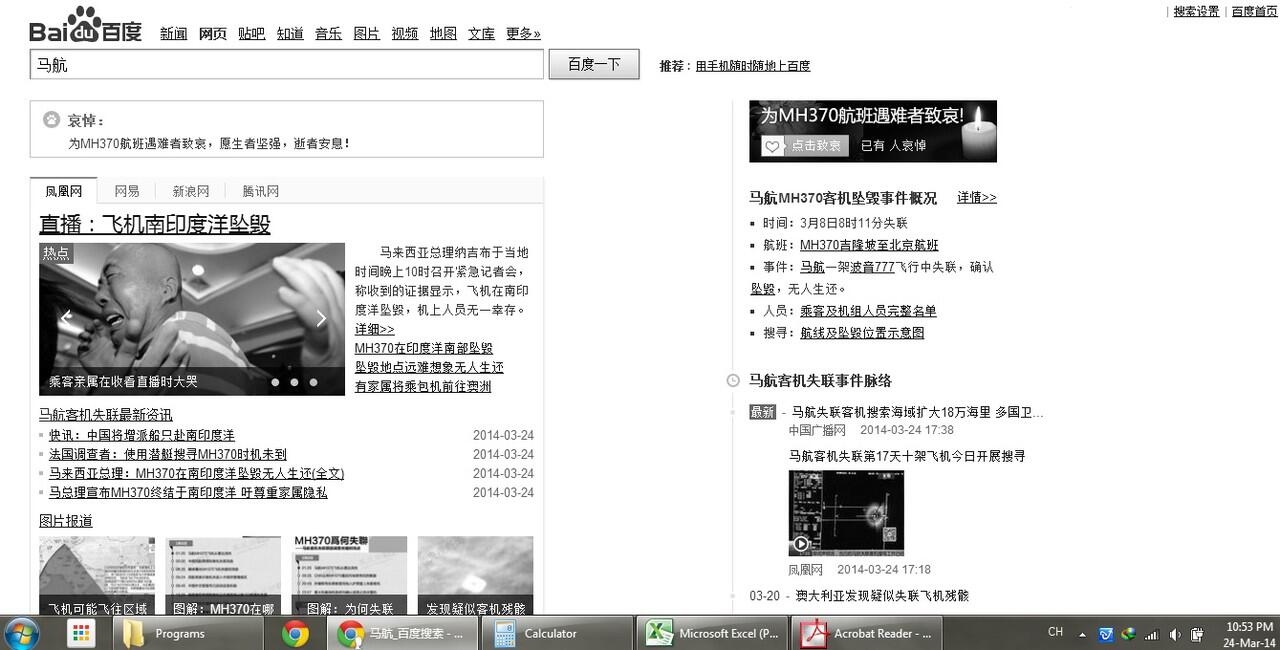Viewport: 1280px width, 650px height.
Task: Open the 详细>> link under the article summary
Action: click(x=375, y=329)
